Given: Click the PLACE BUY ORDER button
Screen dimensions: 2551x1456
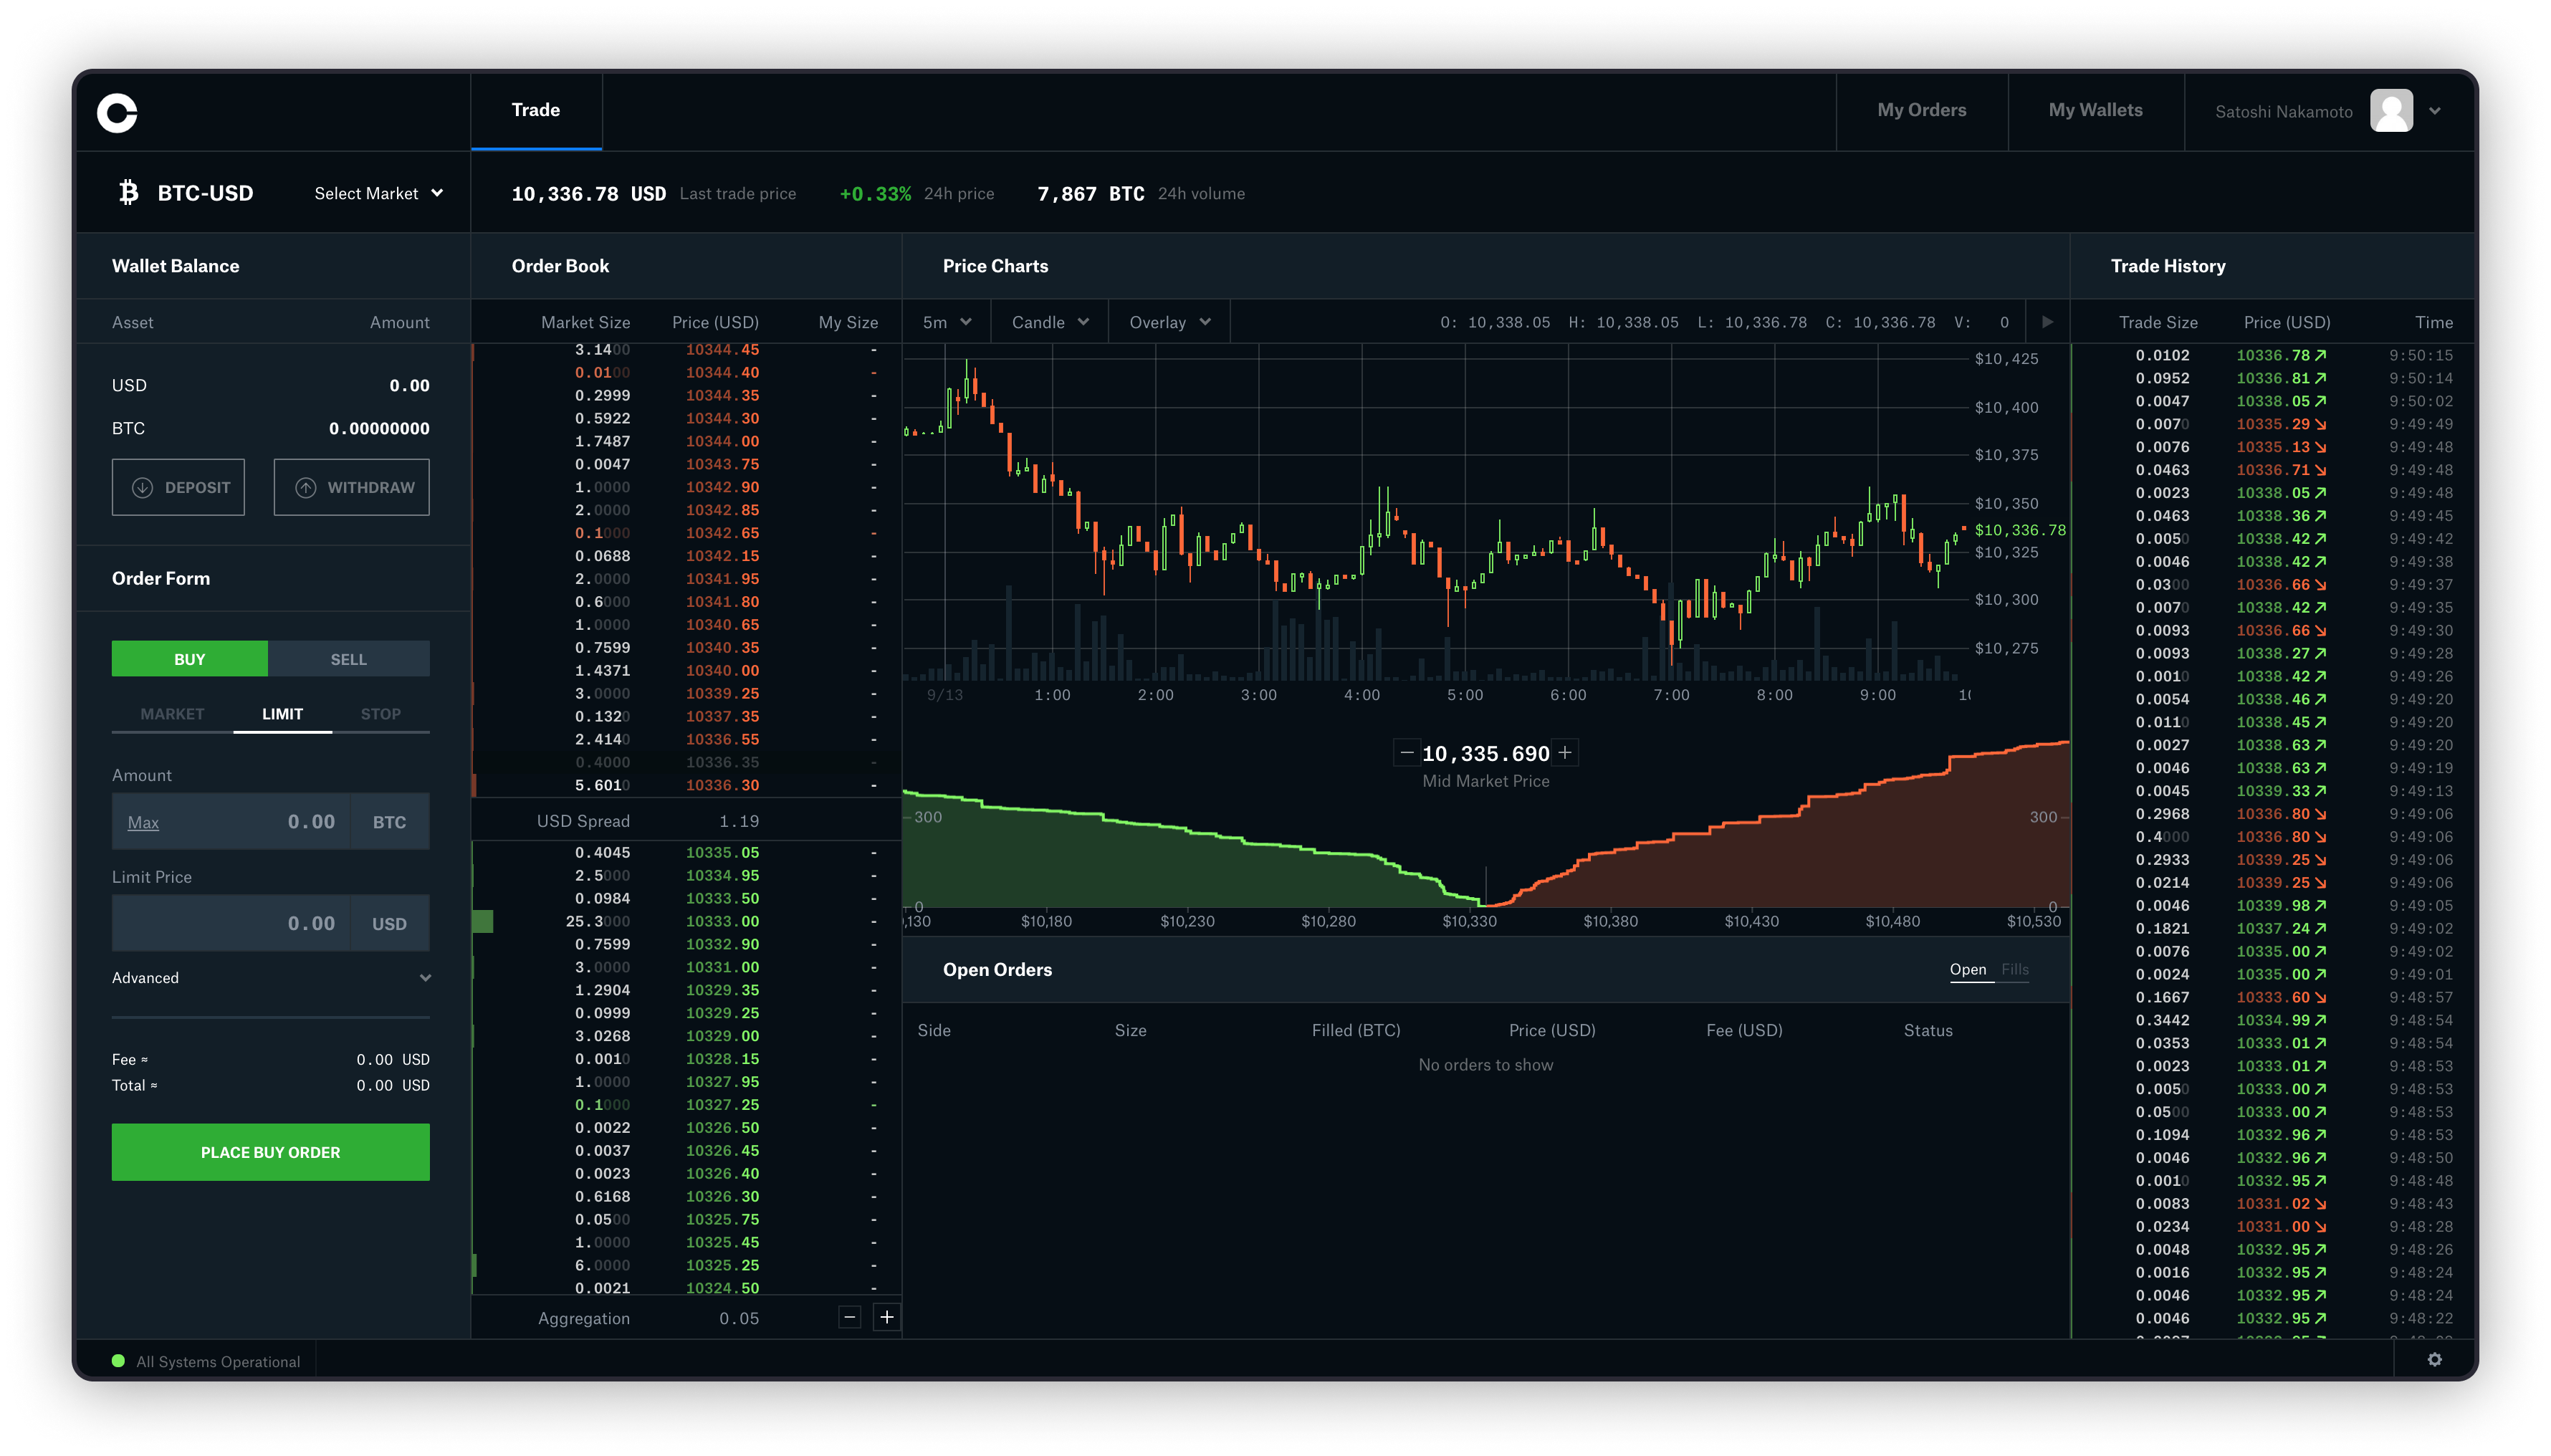Looking at the screenshot, I should tap(270, 1151).
